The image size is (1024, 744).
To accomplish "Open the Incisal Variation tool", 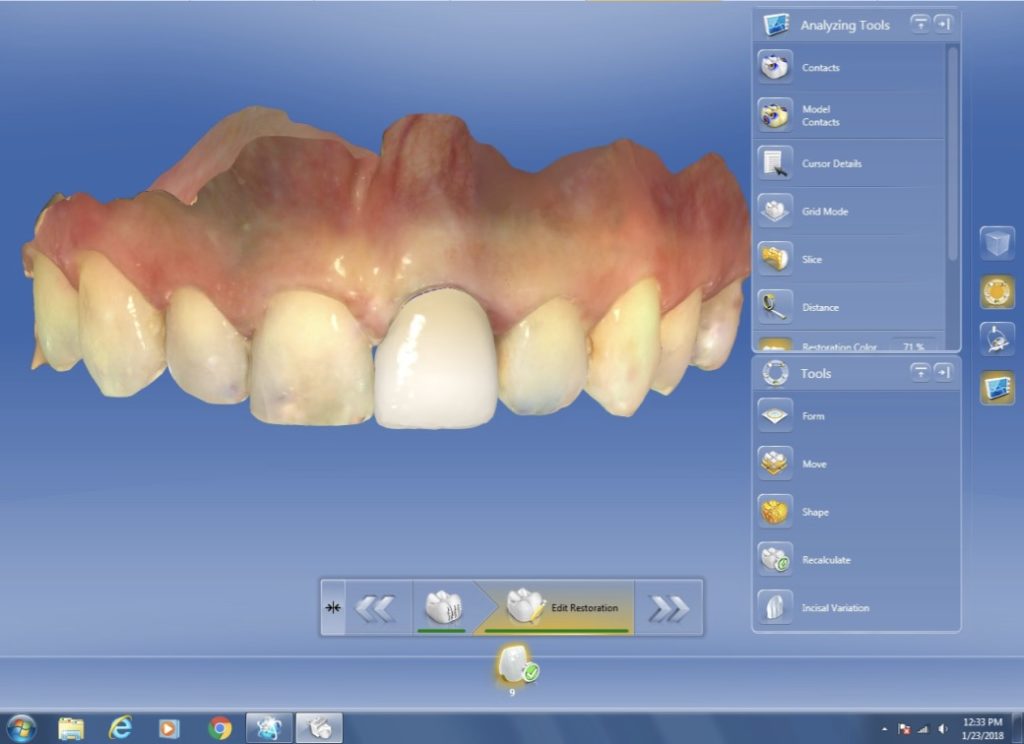I will coord(775,607).
